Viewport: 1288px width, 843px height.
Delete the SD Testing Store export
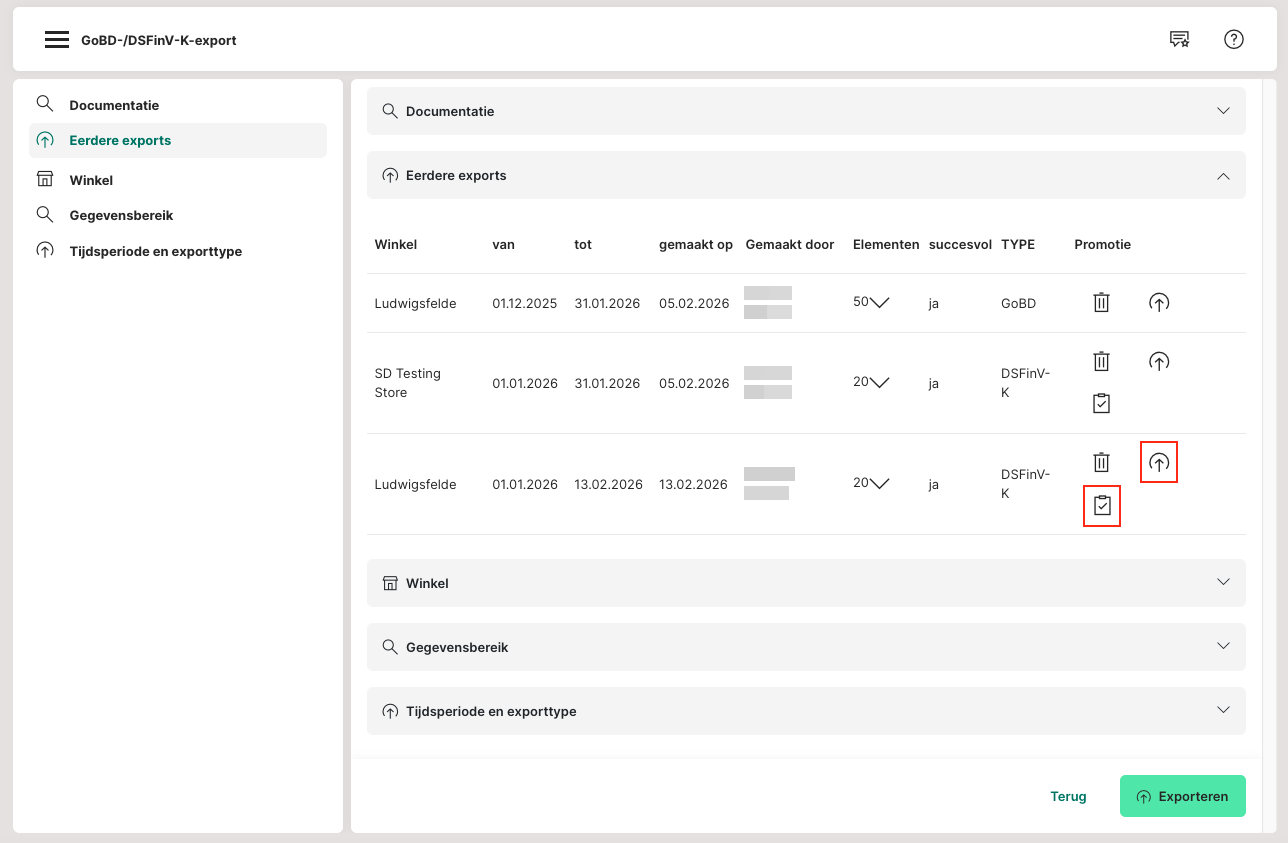click(x=1101, y=361)
